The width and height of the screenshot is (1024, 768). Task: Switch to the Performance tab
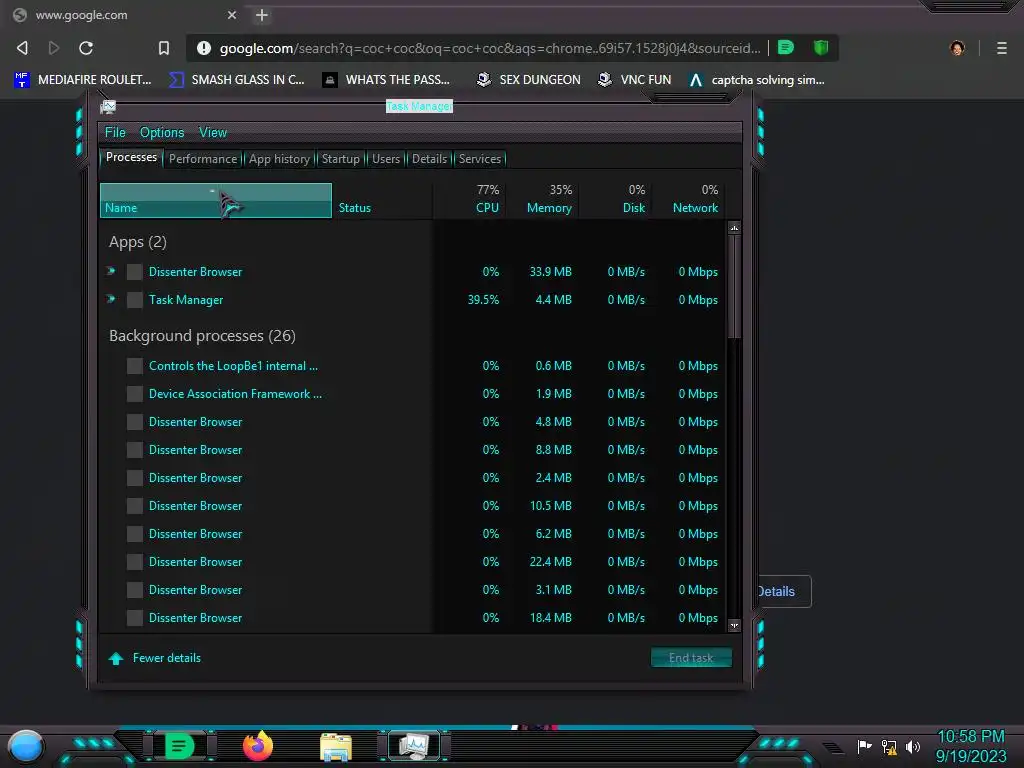click(x=203, y=159)
